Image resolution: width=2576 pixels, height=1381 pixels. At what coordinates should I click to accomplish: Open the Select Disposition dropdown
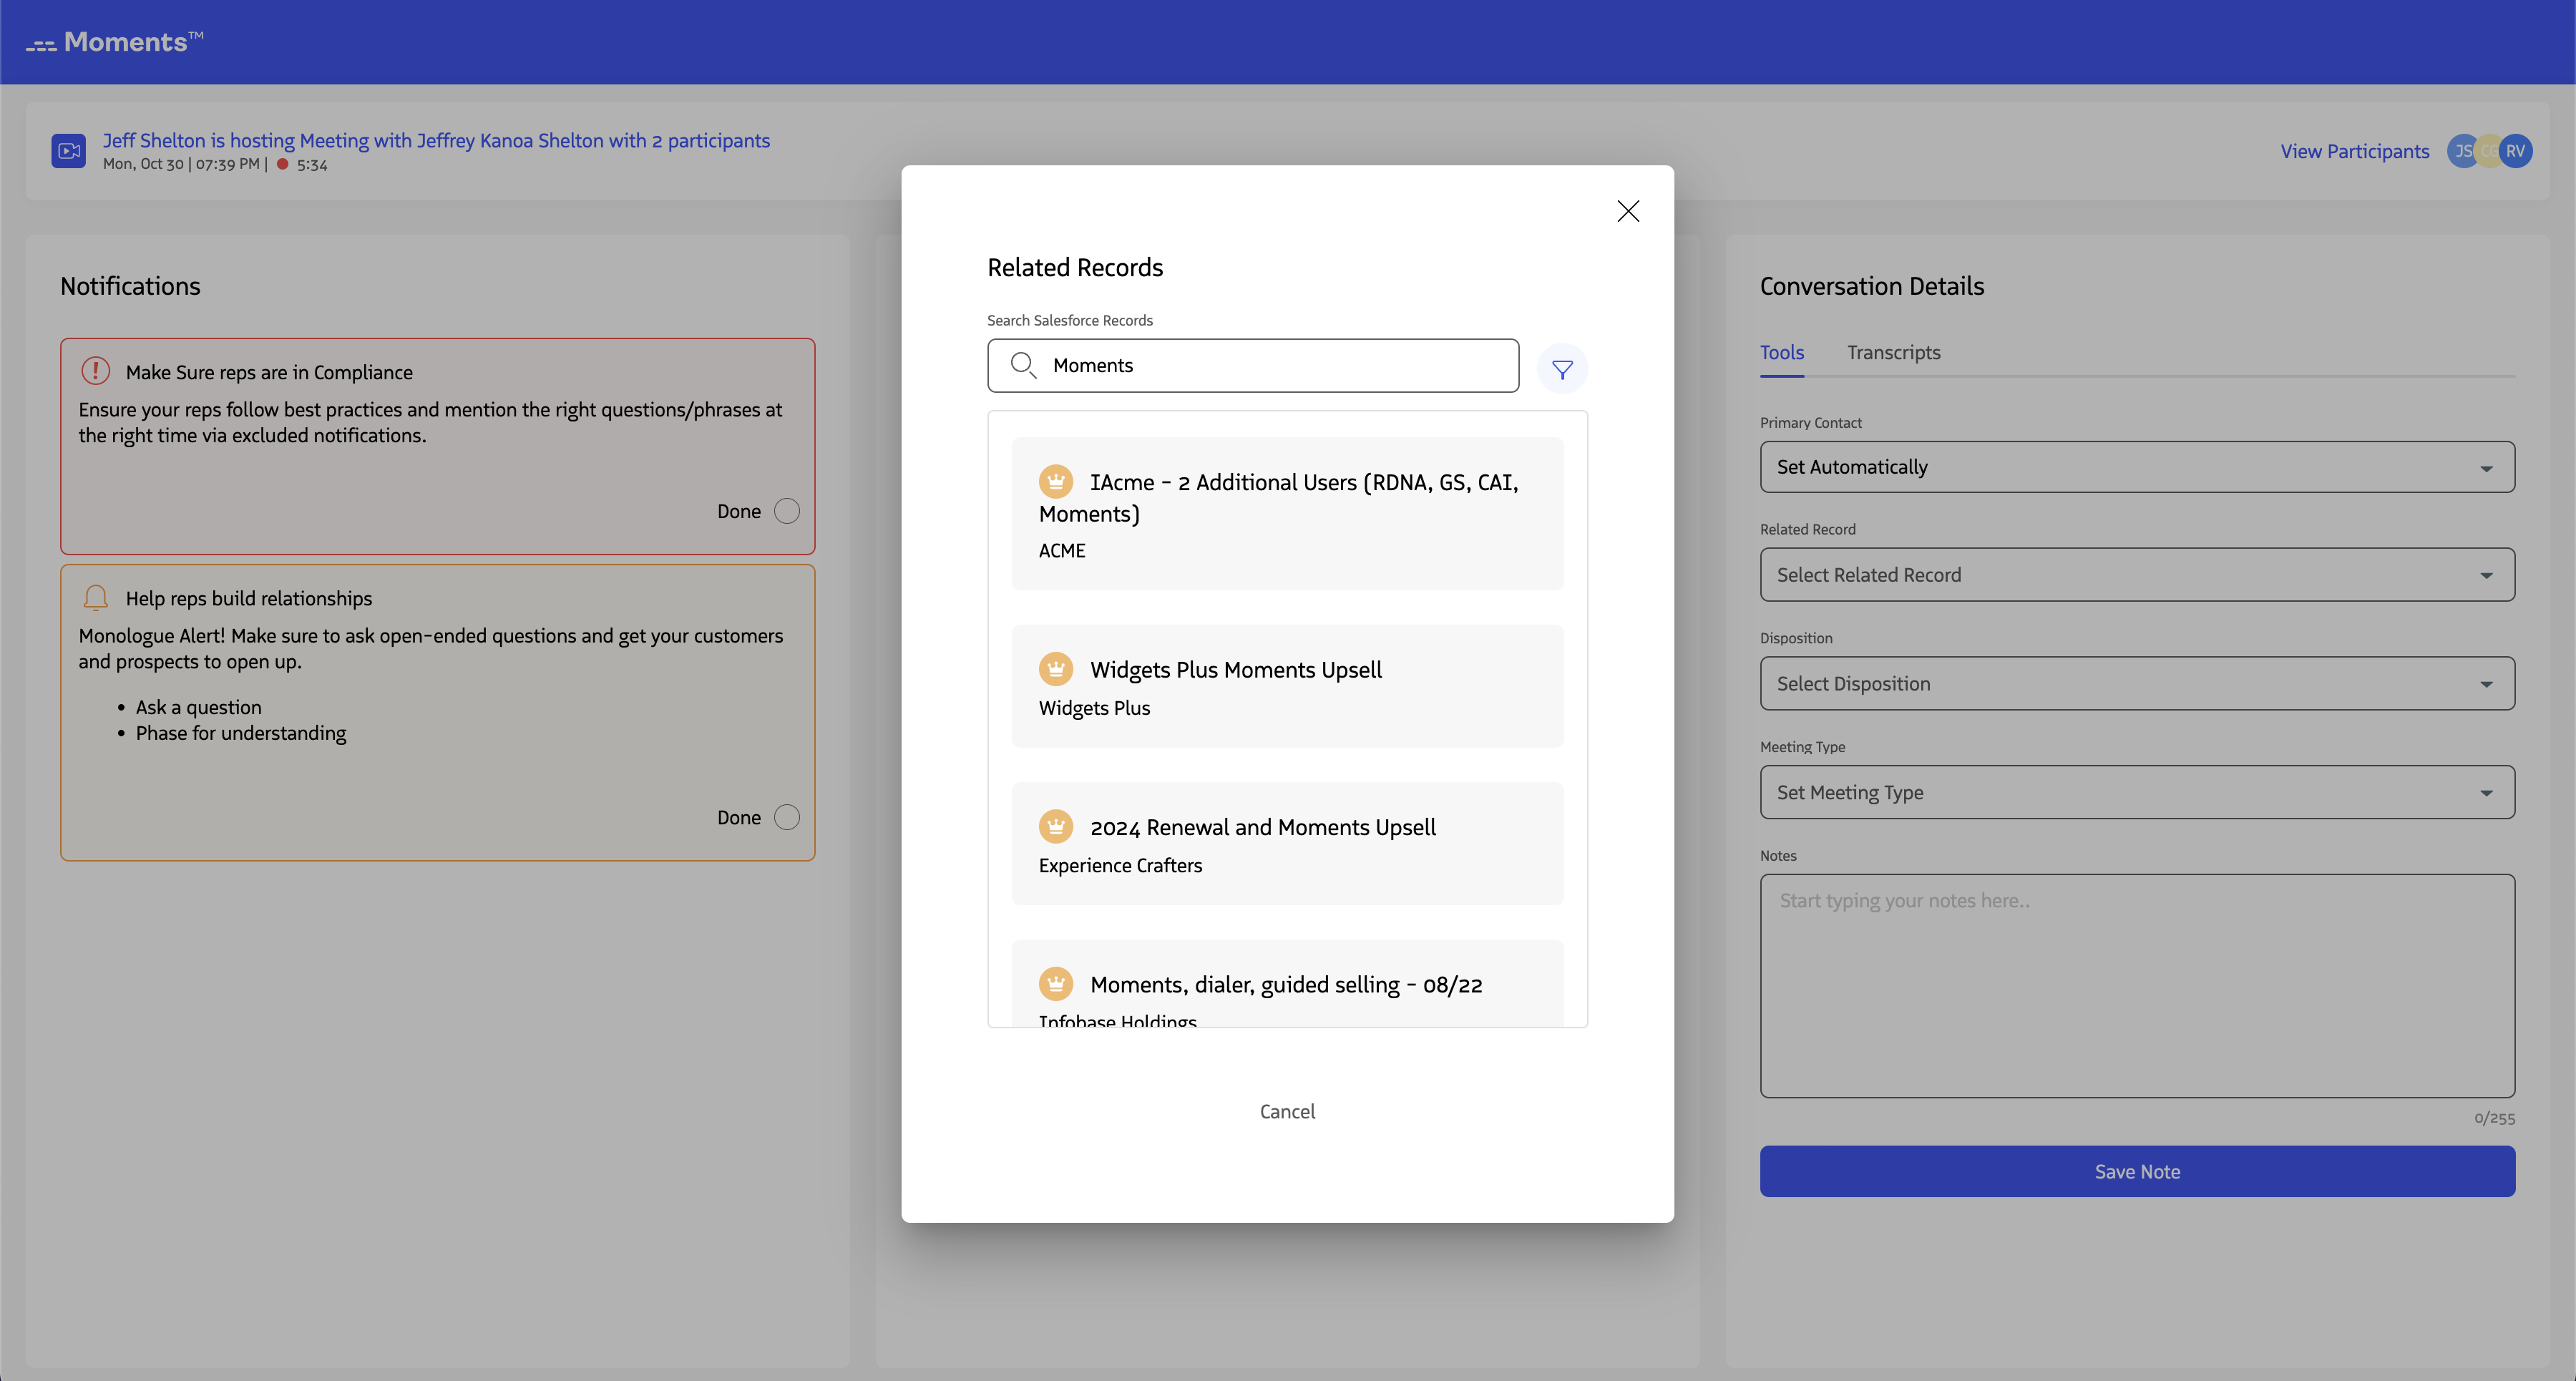point(2136,683)
